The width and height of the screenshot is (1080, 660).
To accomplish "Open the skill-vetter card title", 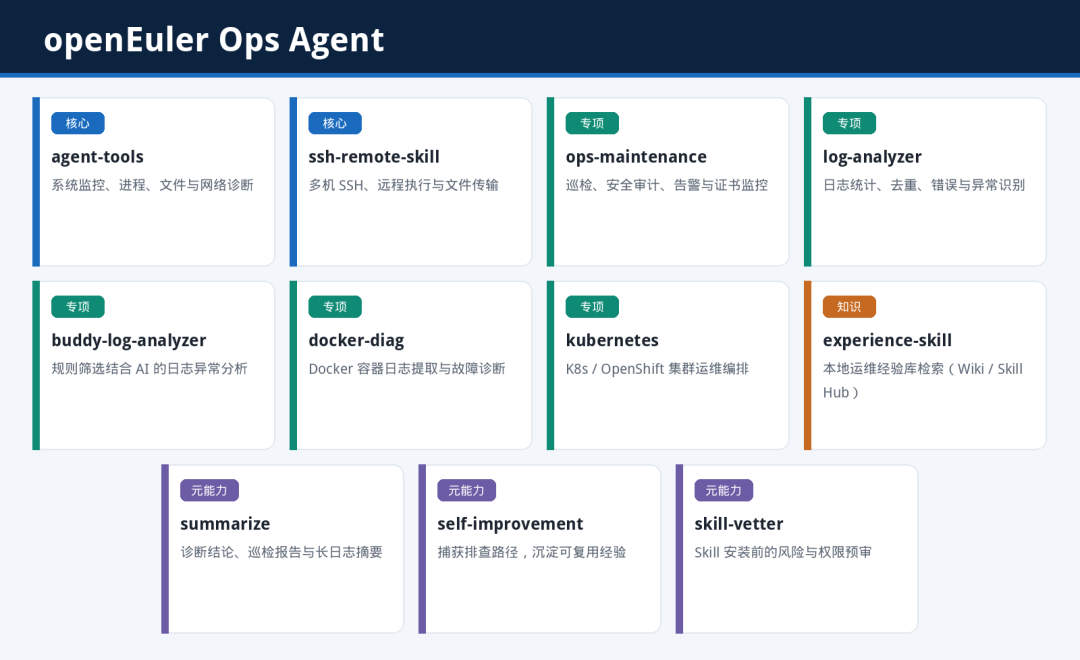I will point(738,524).
